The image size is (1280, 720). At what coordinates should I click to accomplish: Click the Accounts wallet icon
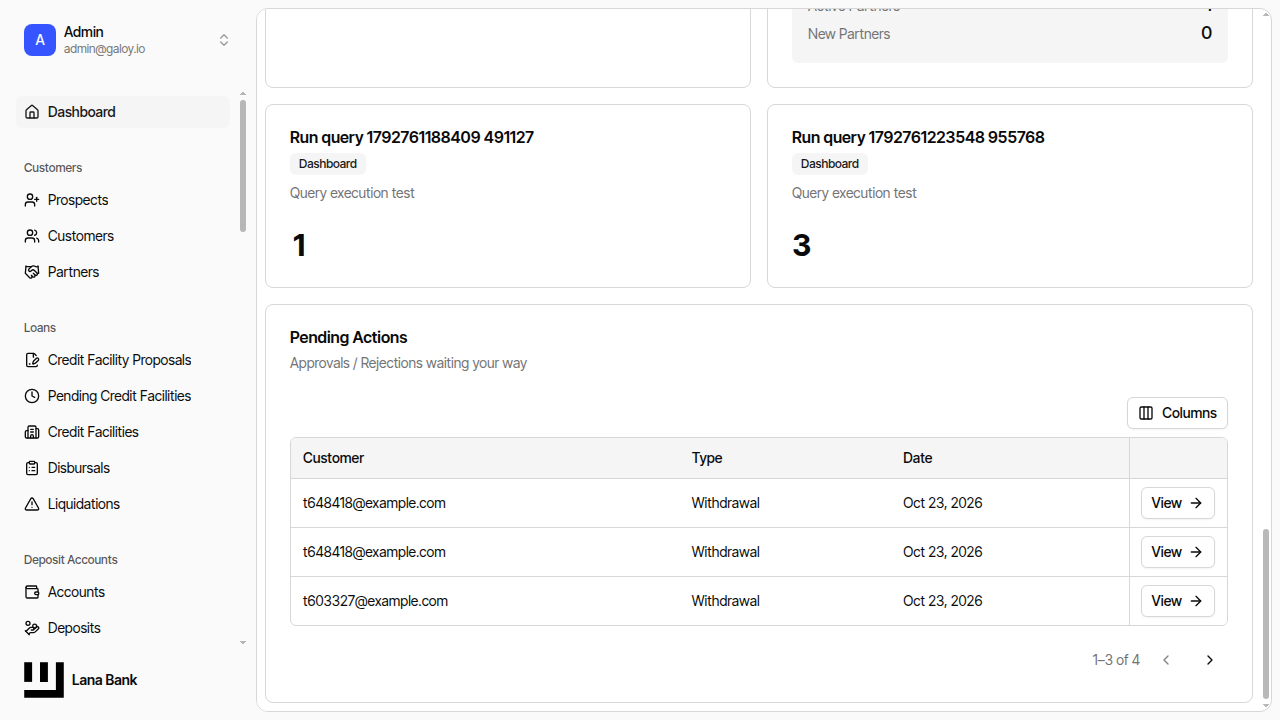(32, 592)
